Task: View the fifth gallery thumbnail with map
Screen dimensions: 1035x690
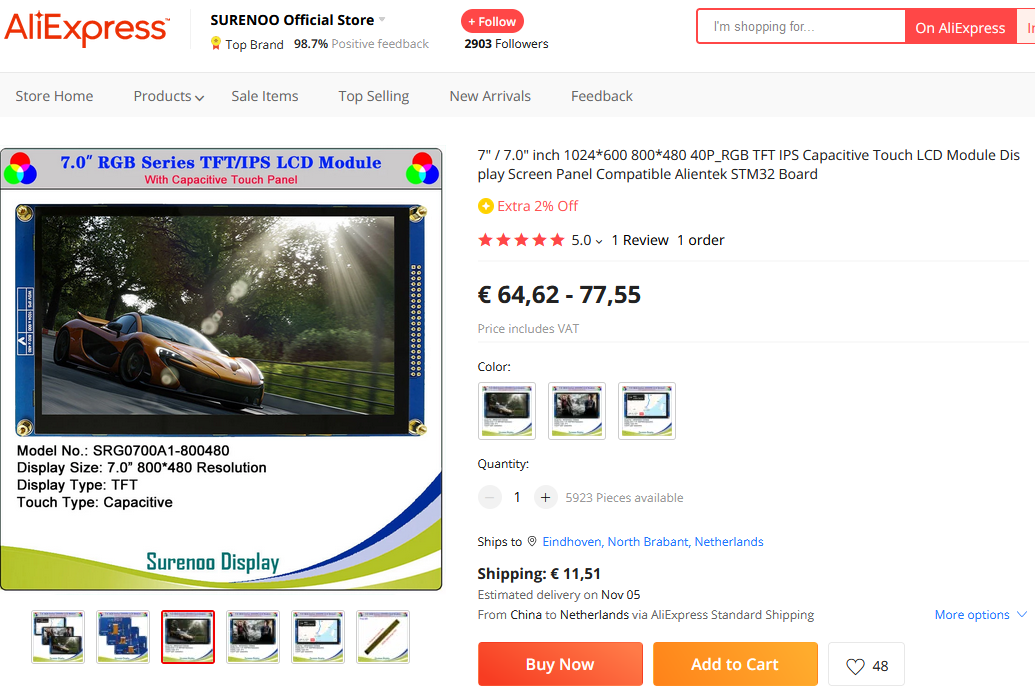Action: (317, 637)
